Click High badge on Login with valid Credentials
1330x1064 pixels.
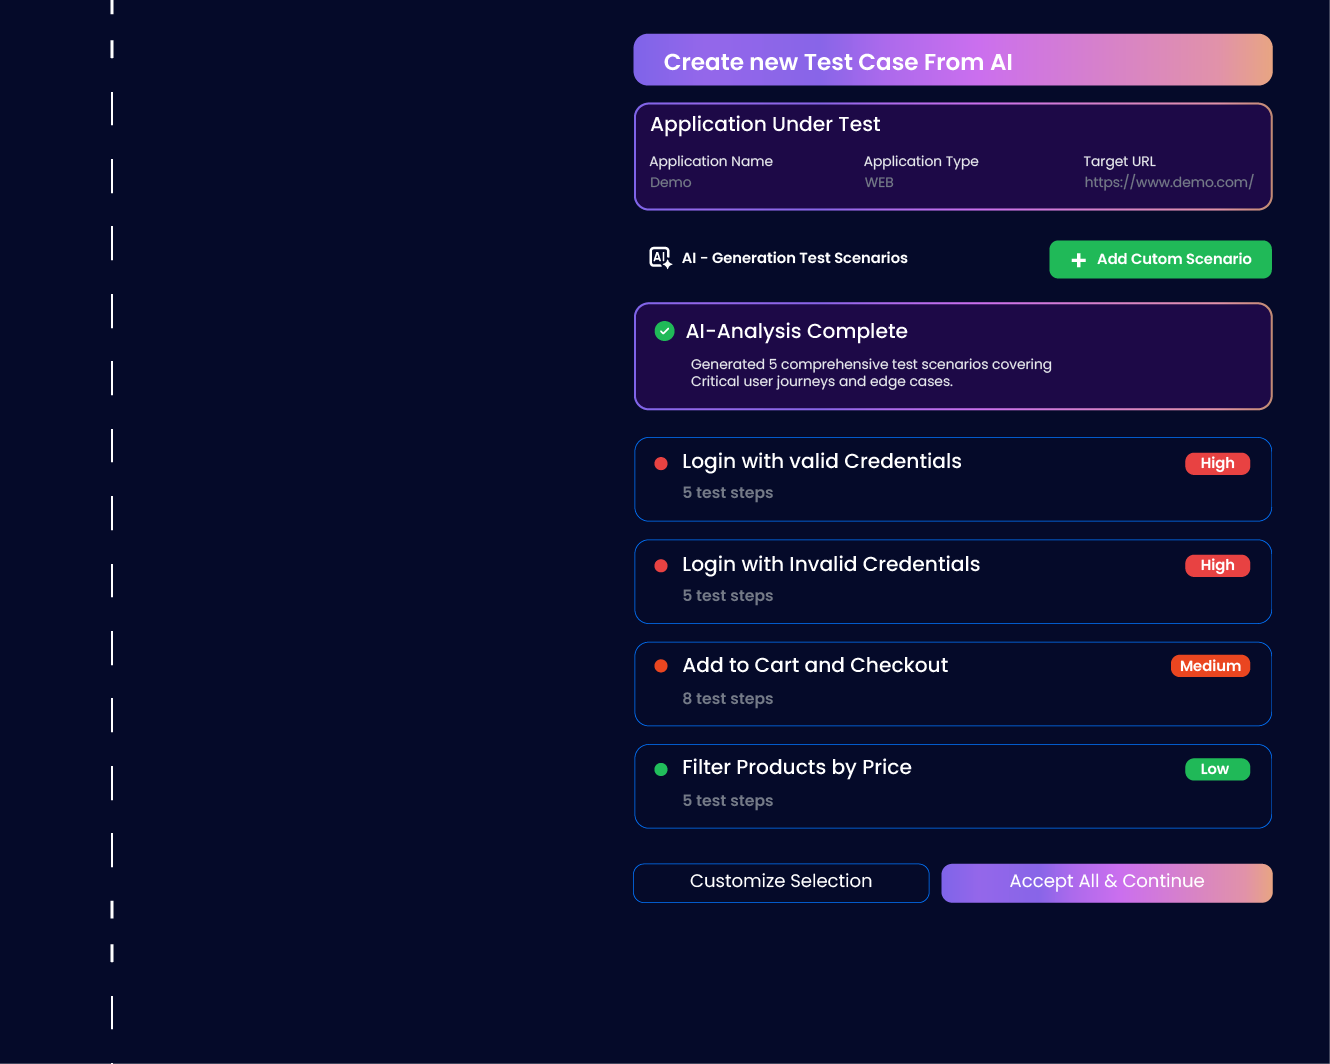tap(1217, 463)
